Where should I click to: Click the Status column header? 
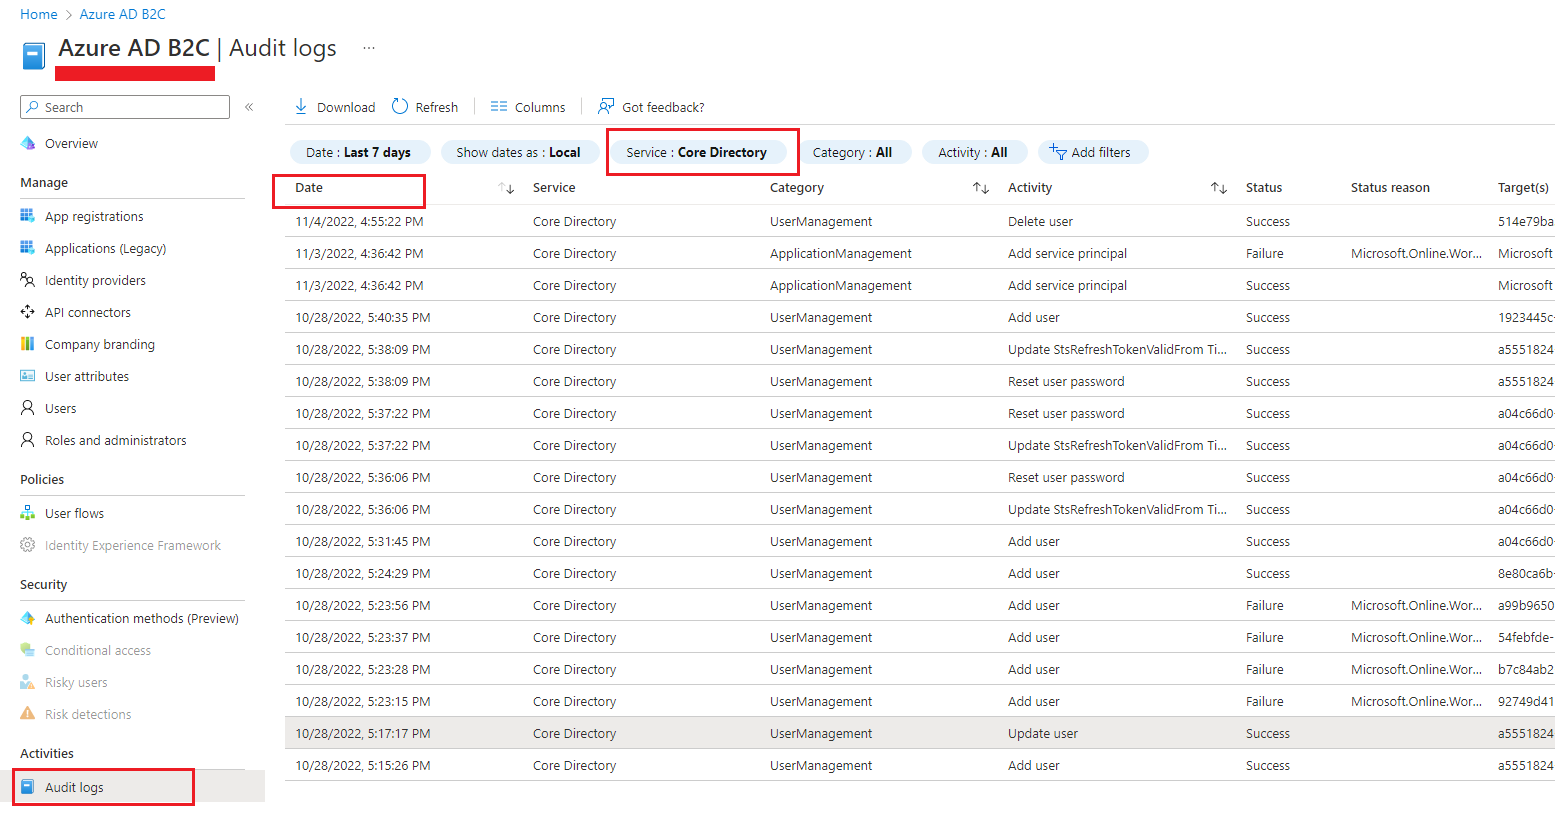(1264, 187)
